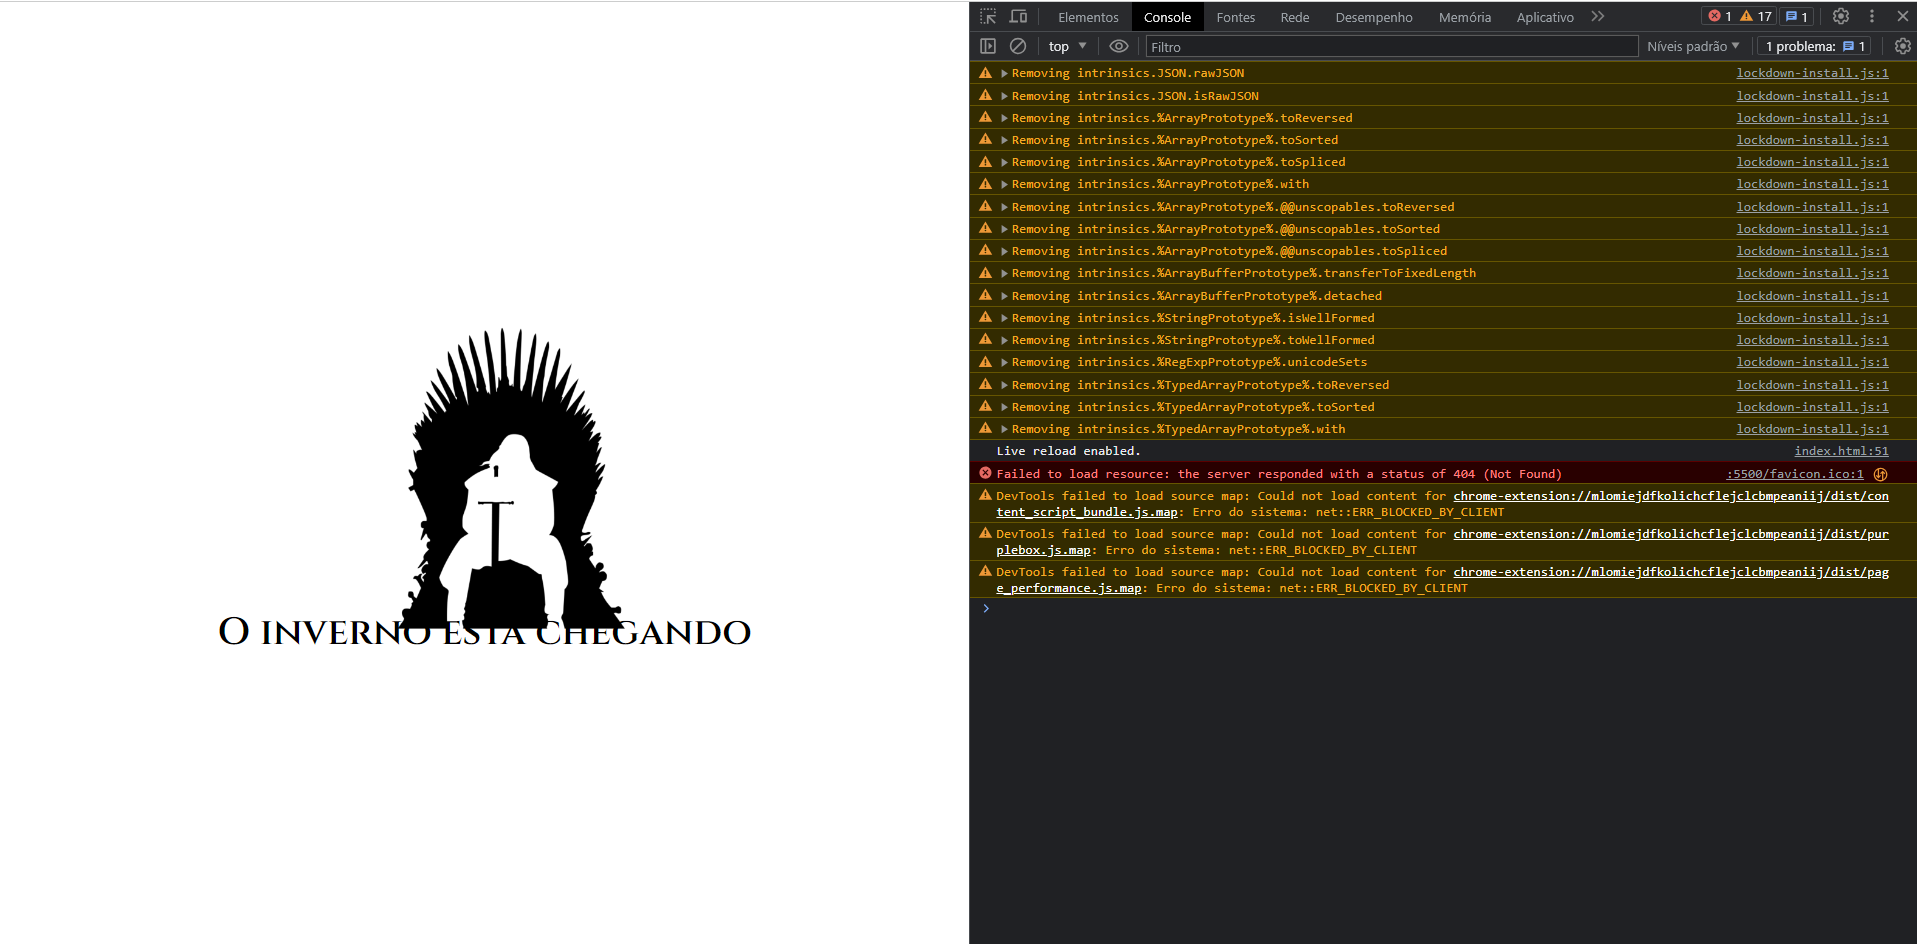1917x944 pixels.
Task: Show more DevTools tabs chevron
Action: point(1598,16)
